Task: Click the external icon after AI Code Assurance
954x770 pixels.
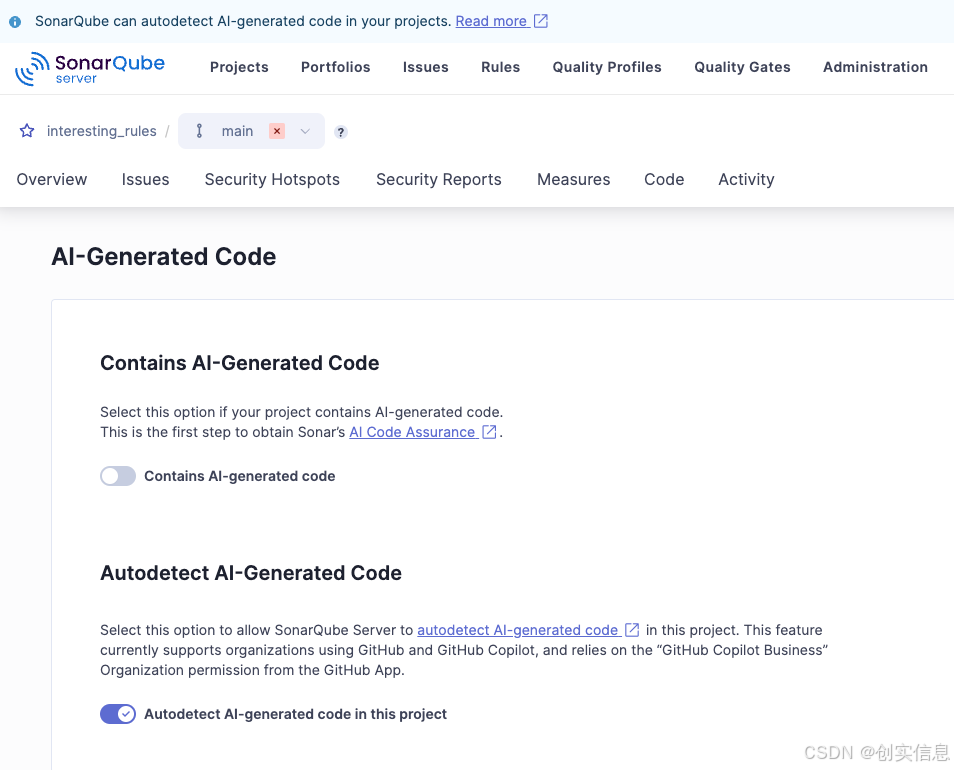Action: 489,432
